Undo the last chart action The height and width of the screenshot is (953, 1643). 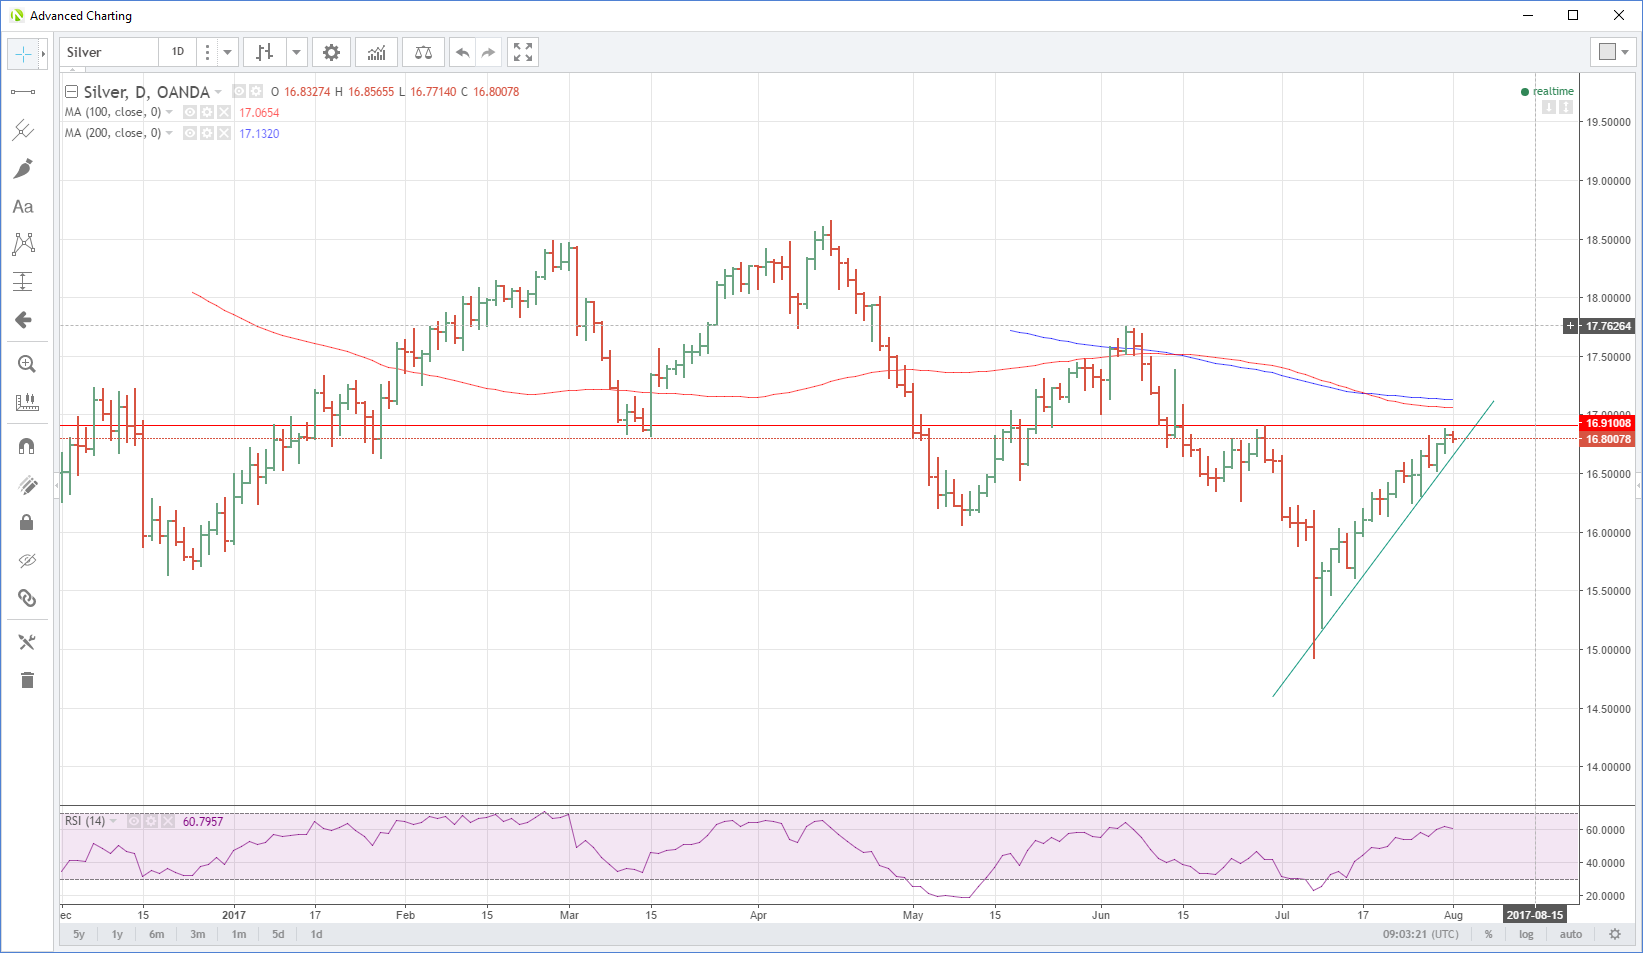pos(462,52)
